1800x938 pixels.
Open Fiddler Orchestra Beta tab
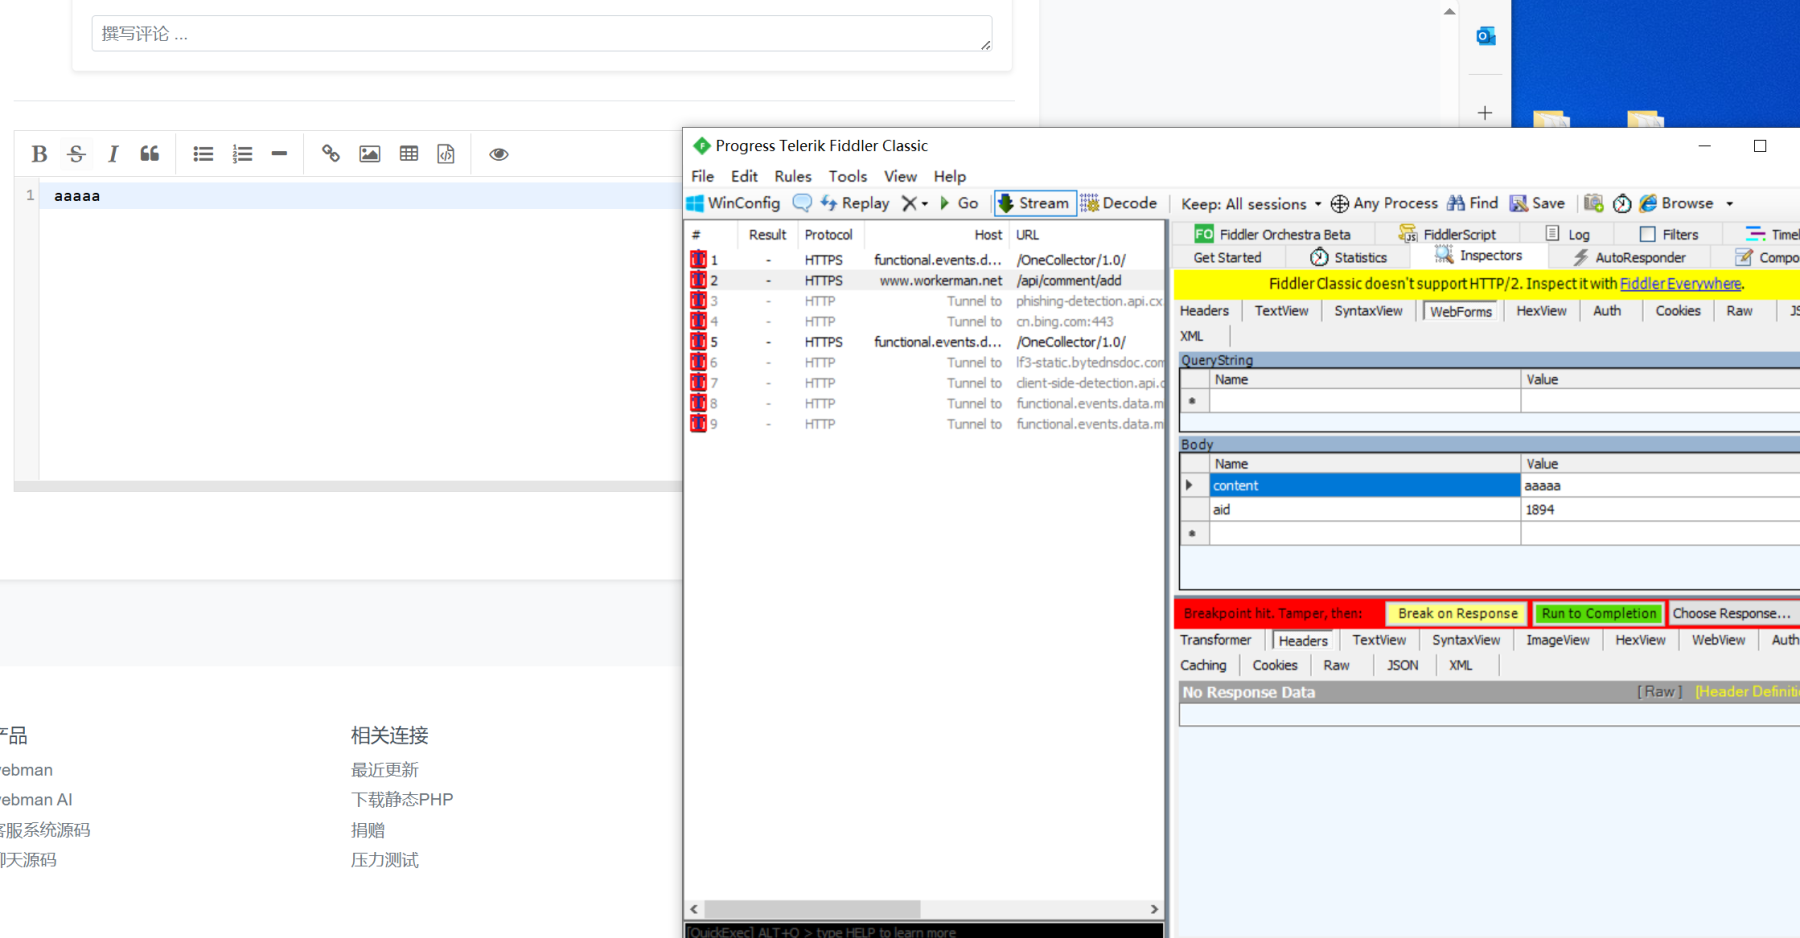point(1272,234)
